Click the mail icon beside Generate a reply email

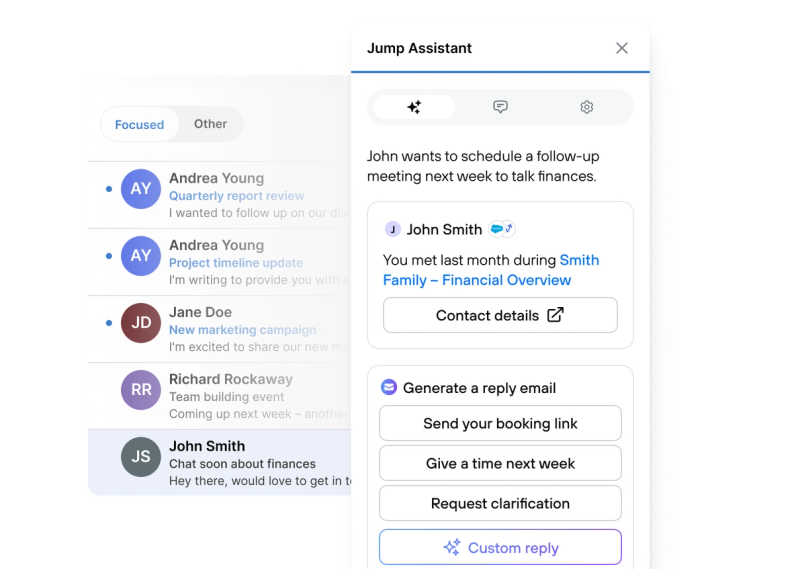pyautogui.click(x=389, y=387)
